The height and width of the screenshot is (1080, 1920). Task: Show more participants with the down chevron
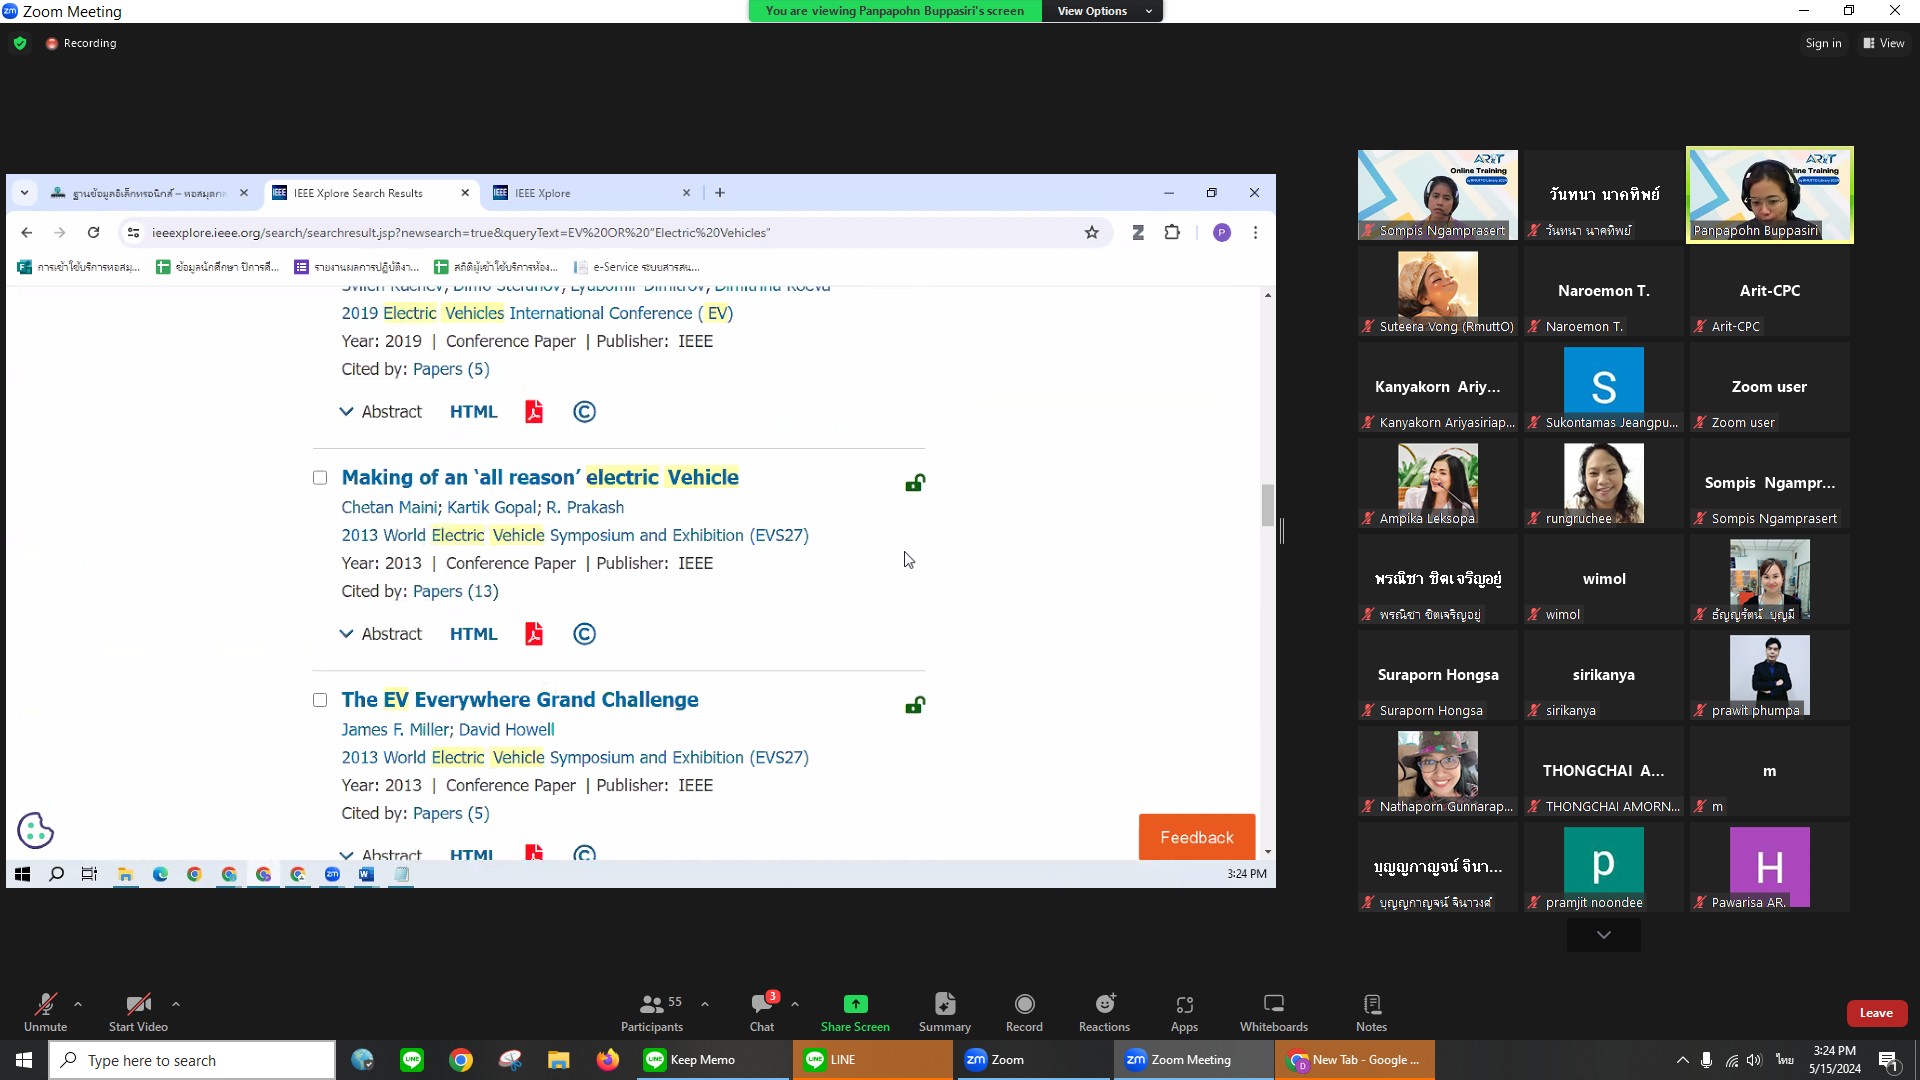tap(1603, 935)
